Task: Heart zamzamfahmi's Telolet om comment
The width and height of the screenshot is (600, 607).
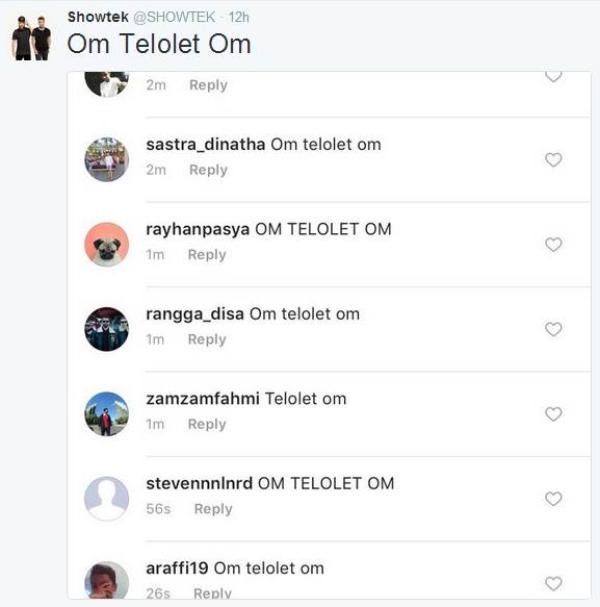Action: (x=553, y=414)
